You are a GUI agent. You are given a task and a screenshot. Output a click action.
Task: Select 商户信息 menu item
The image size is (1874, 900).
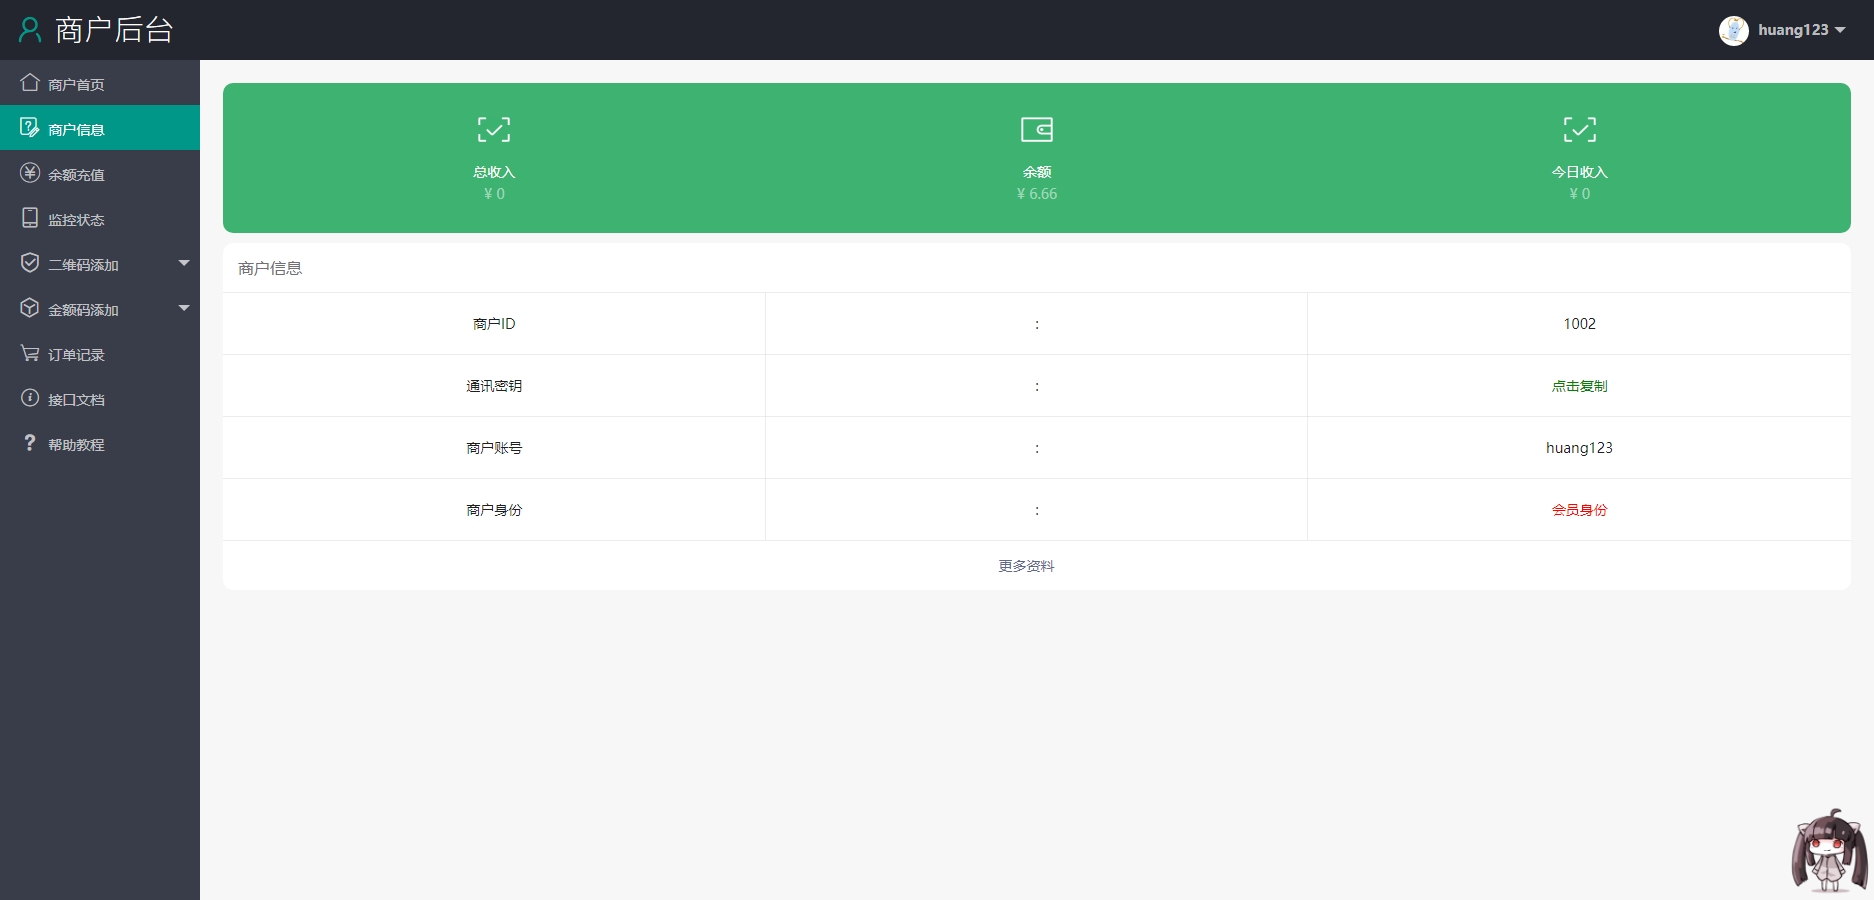coord(100,128)
